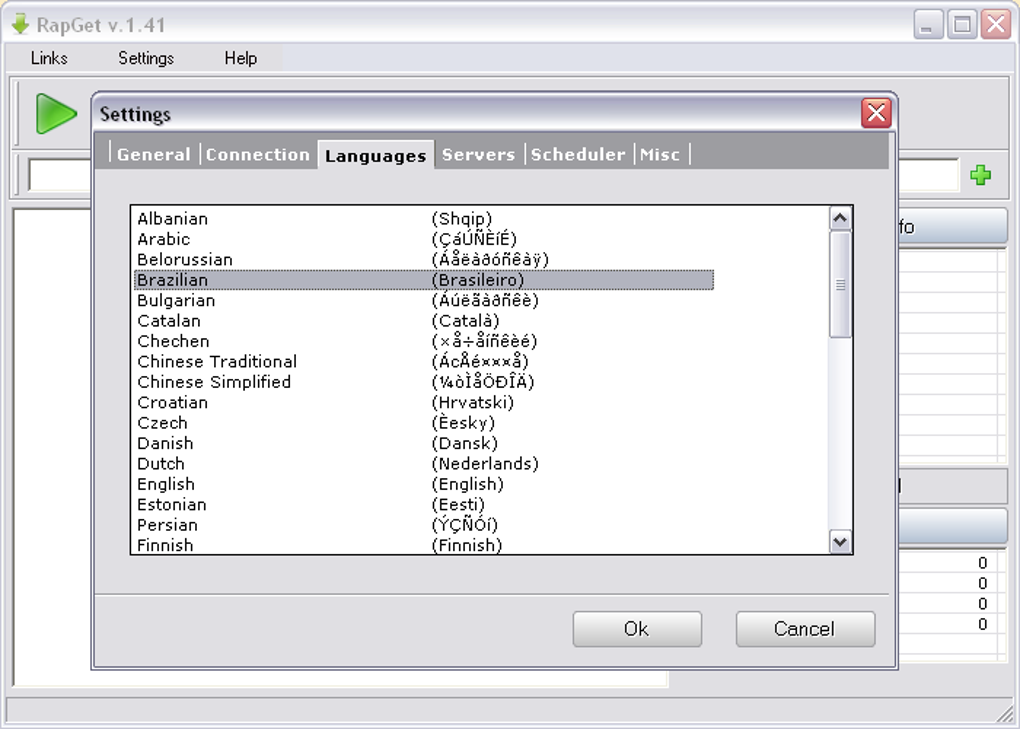Minimize the RapGet window

pyautogui.click(x=928, y=25)
